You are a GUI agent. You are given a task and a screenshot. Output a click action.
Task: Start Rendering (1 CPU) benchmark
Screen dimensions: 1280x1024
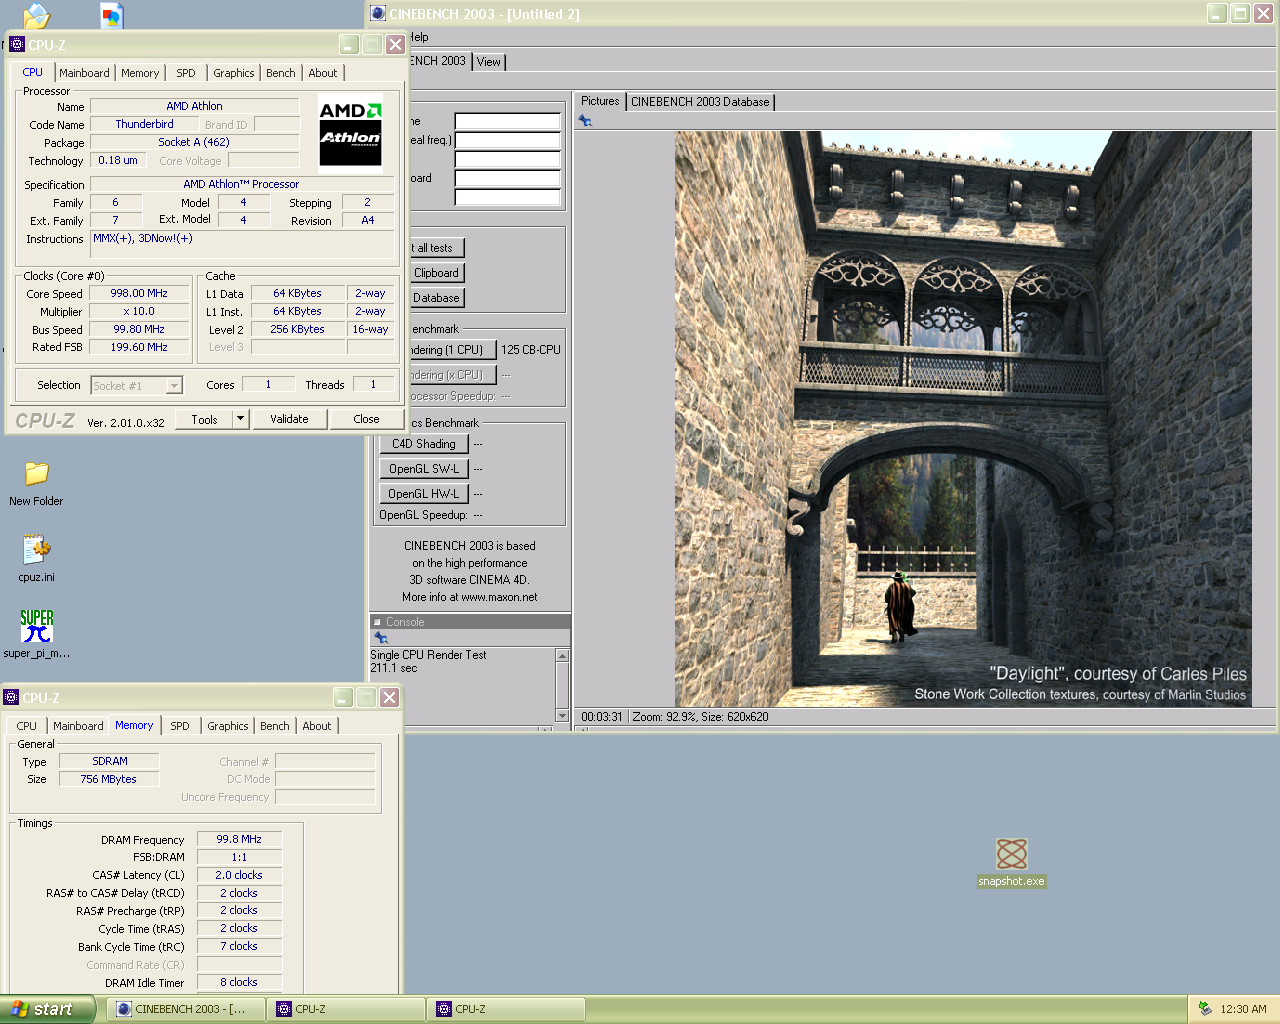452,350
